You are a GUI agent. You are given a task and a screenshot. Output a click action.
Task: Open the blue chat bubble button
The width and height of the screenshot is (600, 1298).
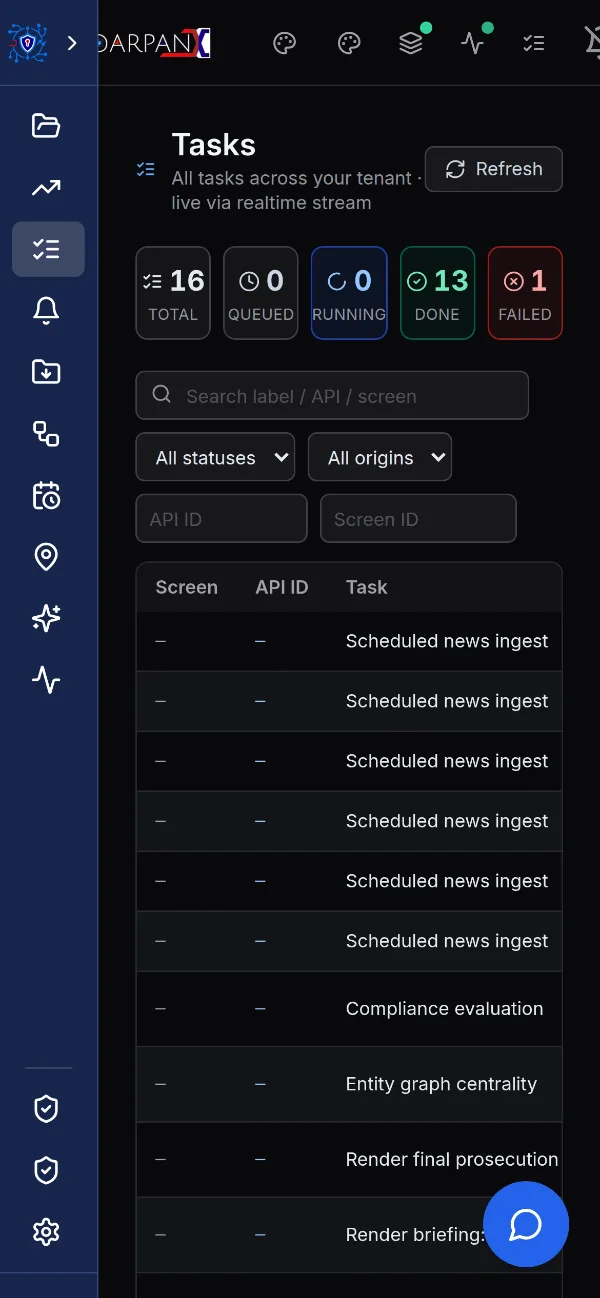(526, 1224)
